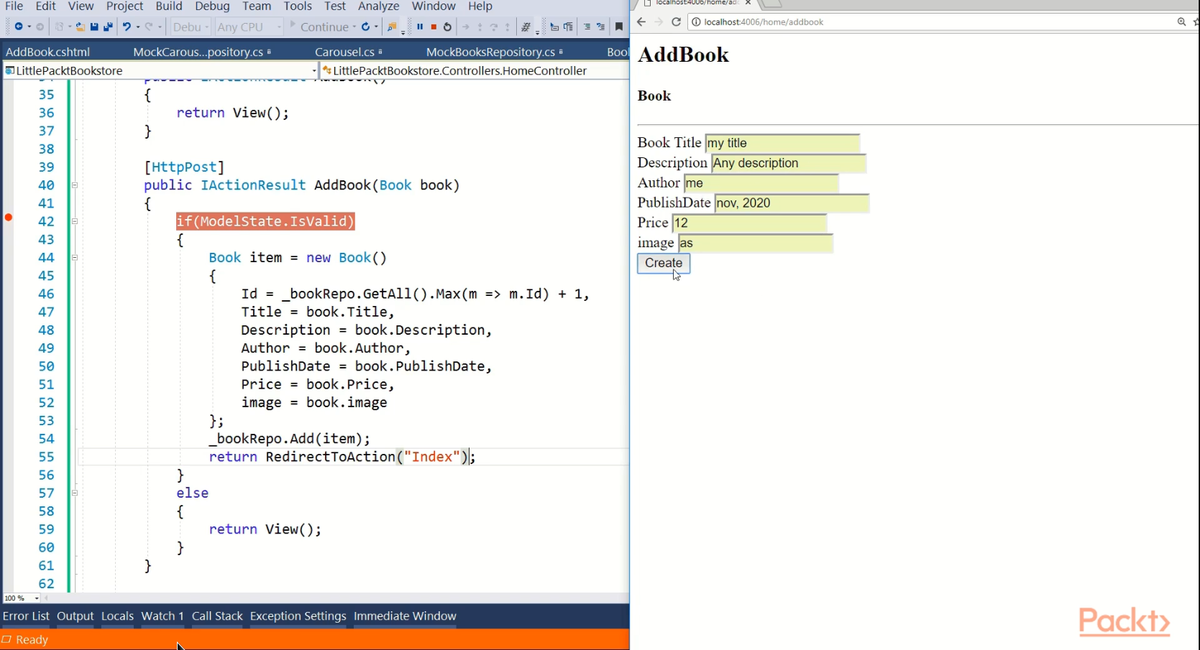
Task: Collapse the Book initializer at line 44
Action: (x=73, y=257)
